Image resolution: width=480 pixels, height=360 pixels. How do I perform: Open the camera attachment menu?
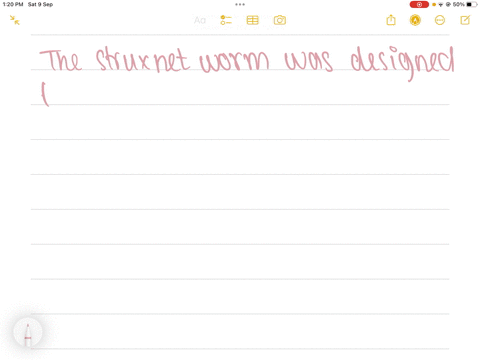280,20
